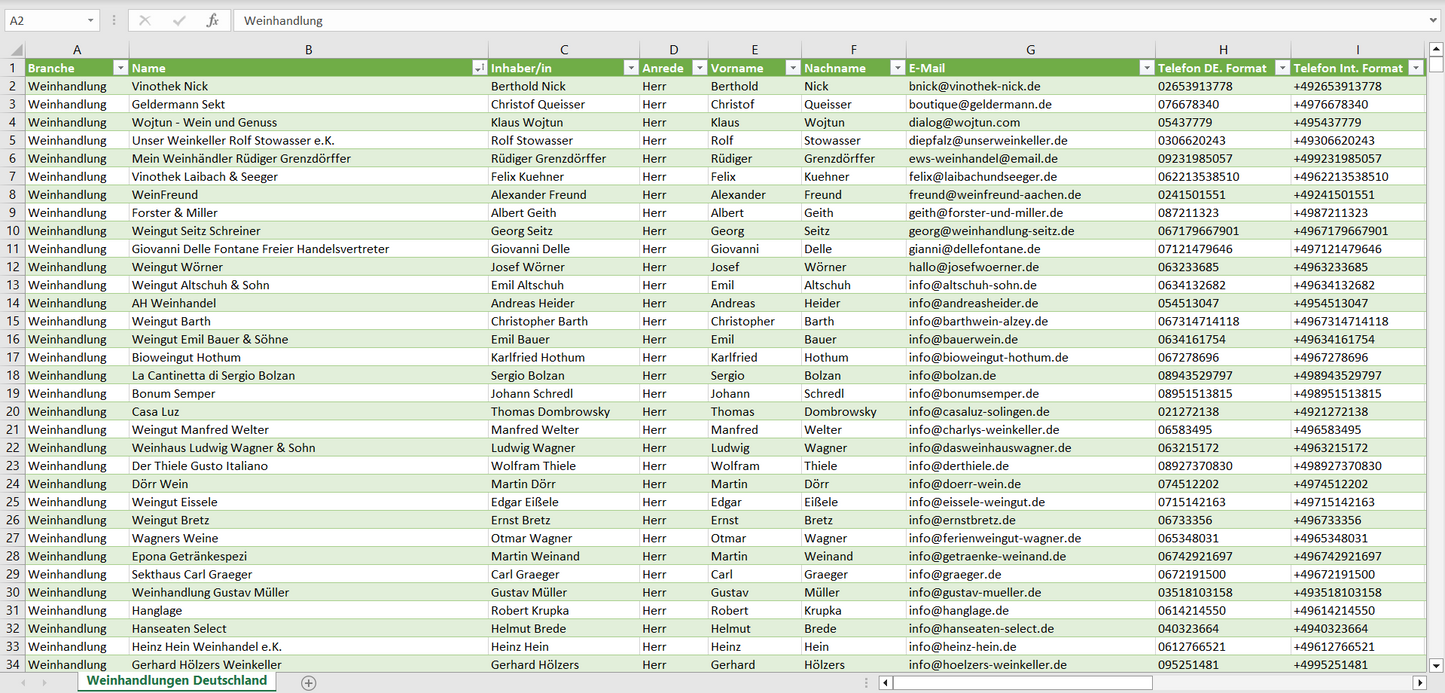This screenshot has height=693, width=1445.
Task: Add a new sheet with plus button
Action: click(309, 683)
